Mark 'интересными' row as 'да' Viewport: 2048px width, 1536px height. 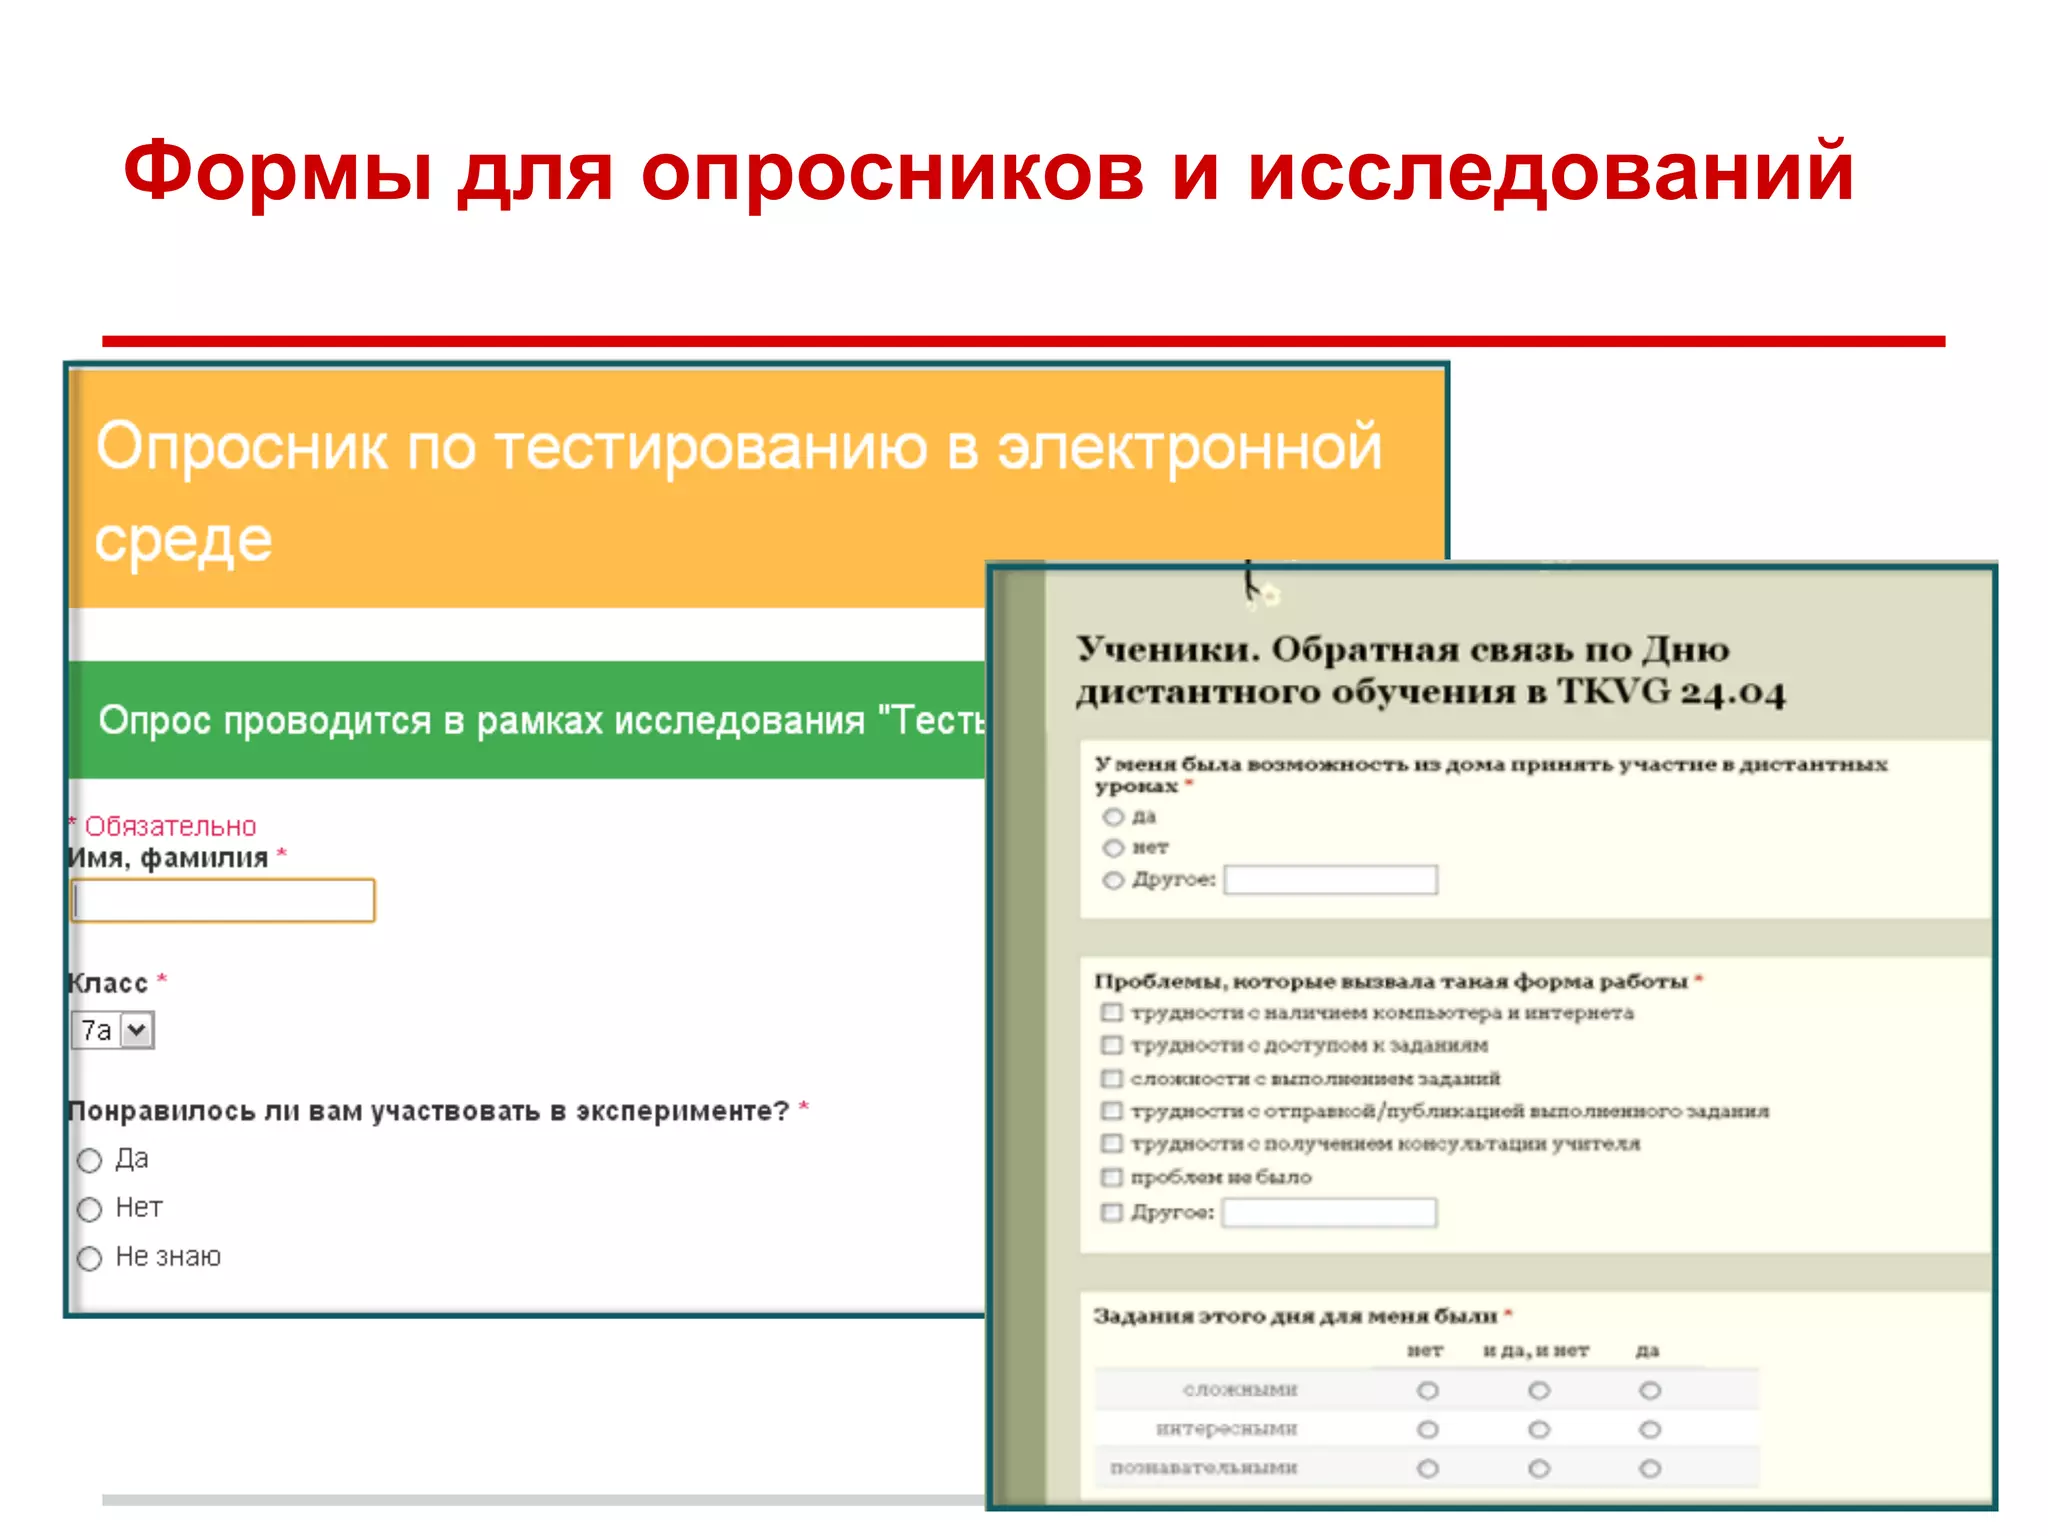click(1650, 1429)
